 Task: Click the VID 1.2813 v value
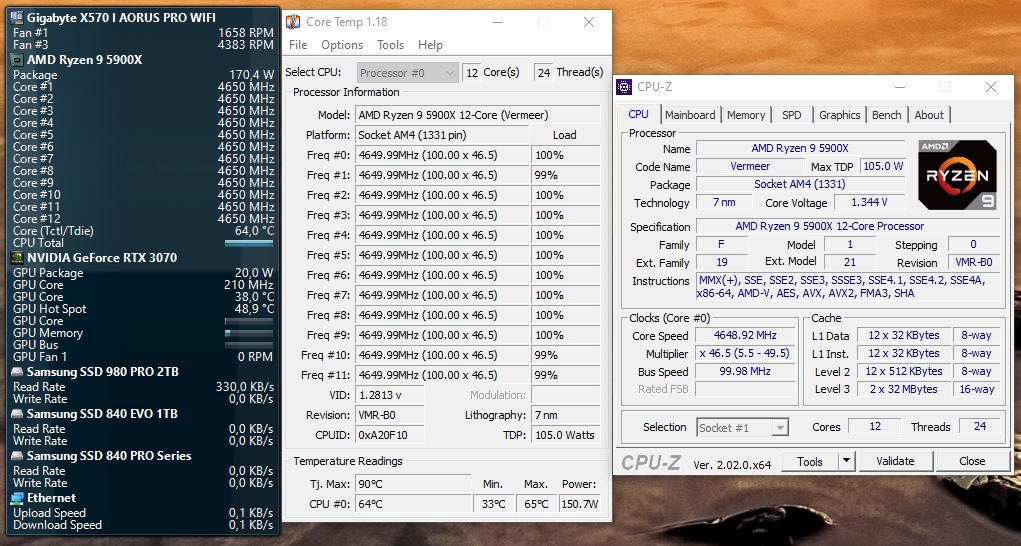(x=389, y=396)
